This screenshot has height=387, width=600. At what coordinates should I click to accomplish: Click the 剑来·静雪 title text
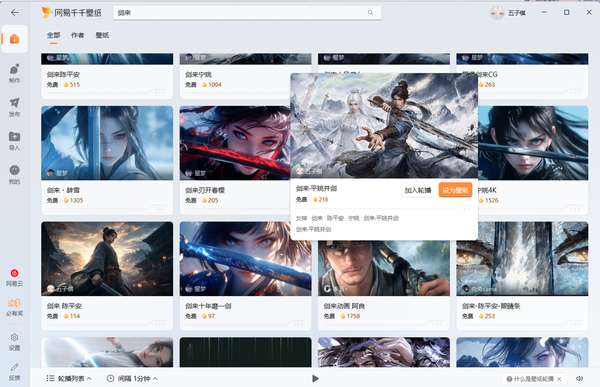tap(63, 190)
